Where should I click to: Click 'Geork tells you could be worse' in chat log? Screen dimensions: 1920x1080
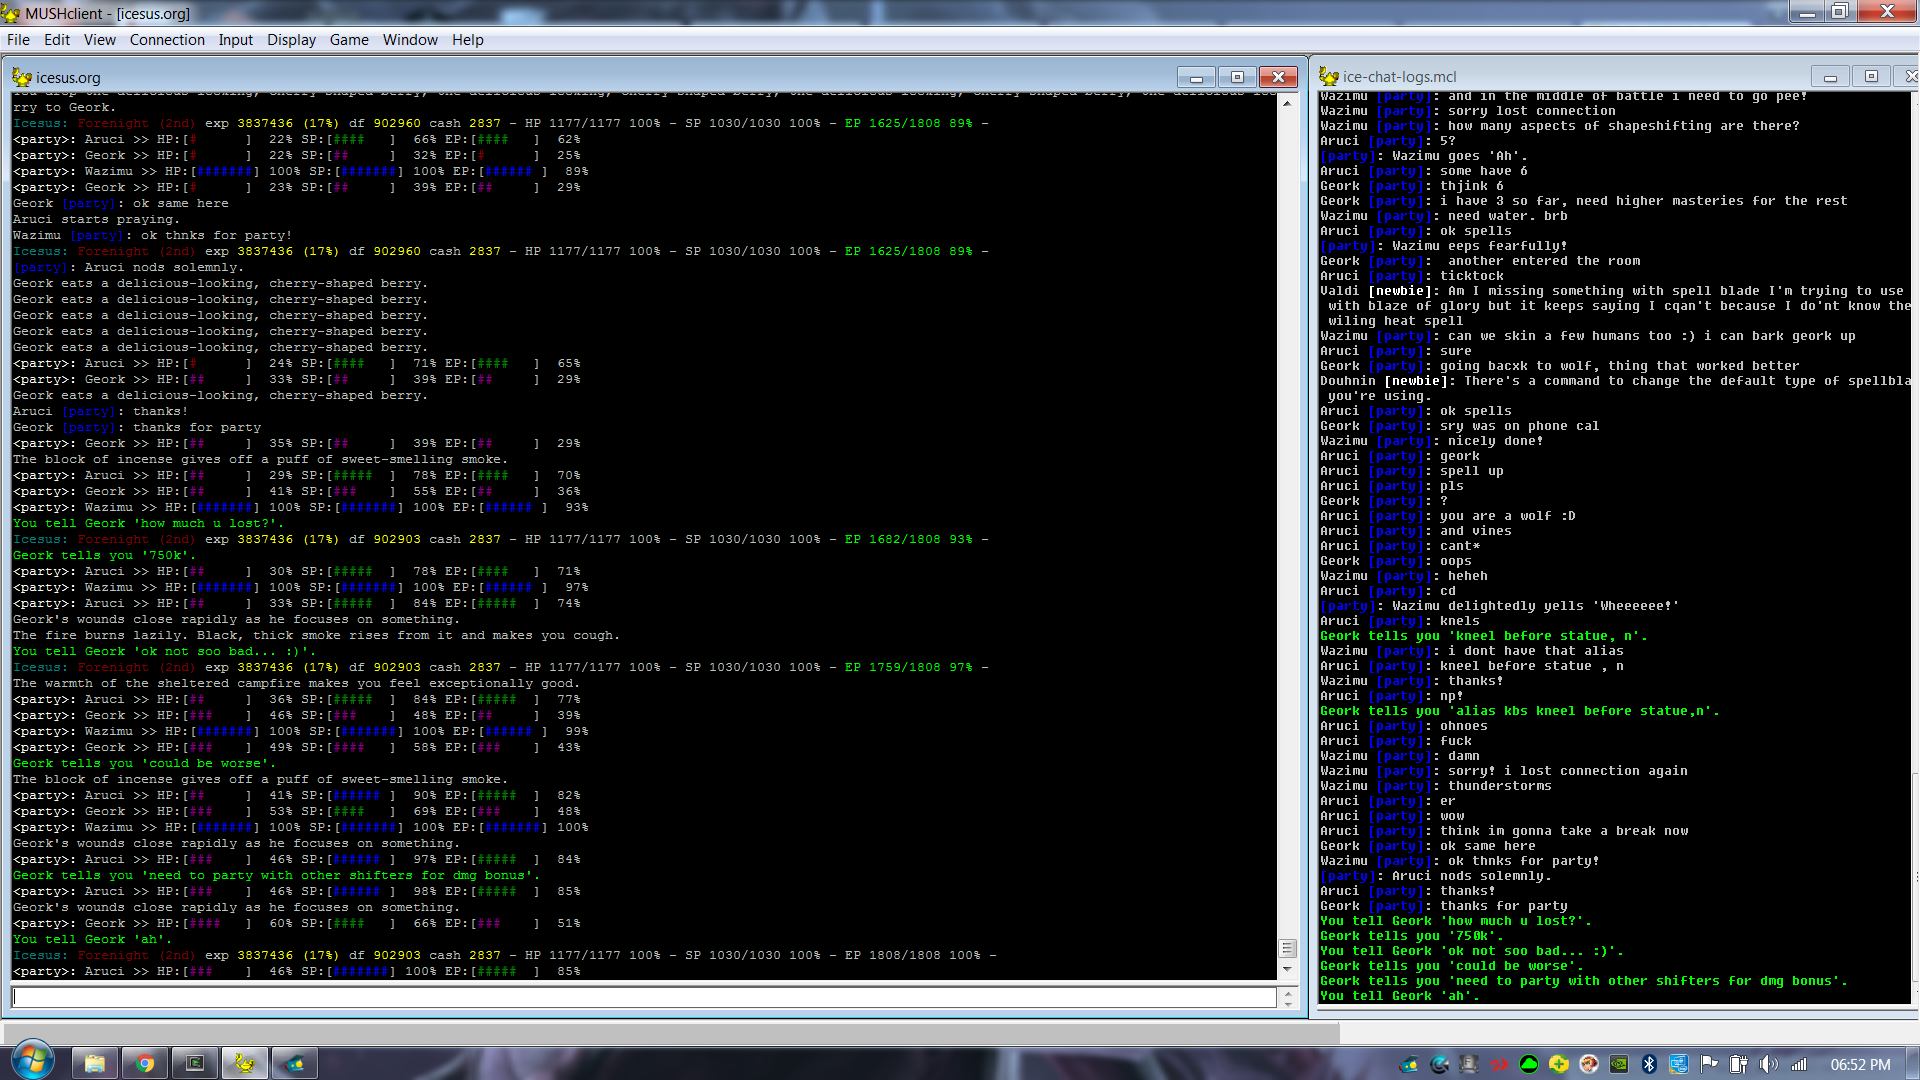click(x=1452, y=966)
